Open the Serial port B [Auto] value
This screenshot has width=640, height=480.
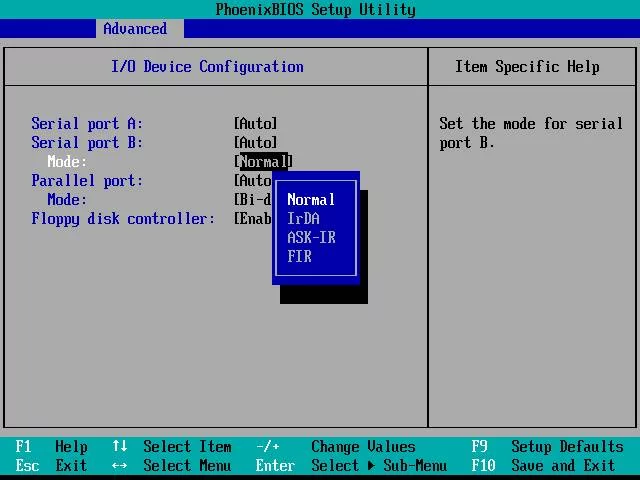click(x=256, y=142)
